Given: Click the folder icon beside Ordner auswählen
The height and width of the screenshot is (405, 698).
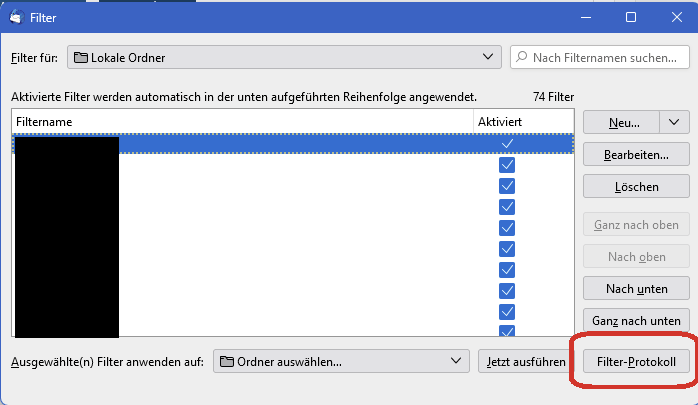Looking at the screenshot, I should (x=226, y=361).
